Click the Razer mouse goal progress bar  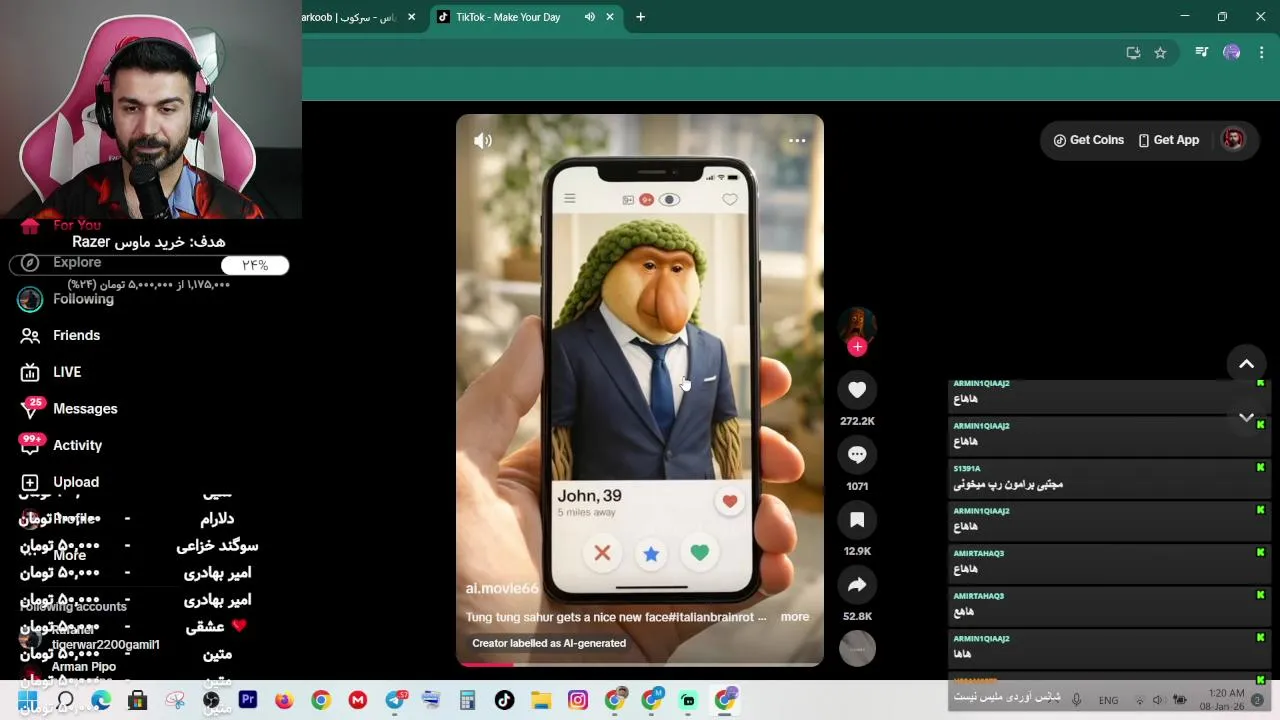pos(149,265)
